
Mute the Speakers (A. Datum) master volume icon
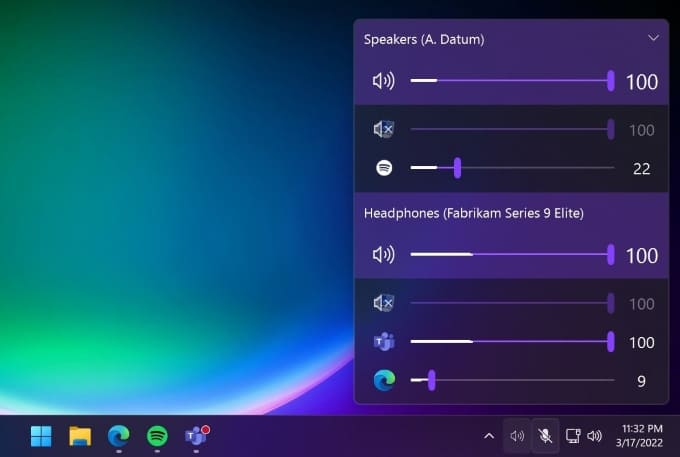(384, 81)
